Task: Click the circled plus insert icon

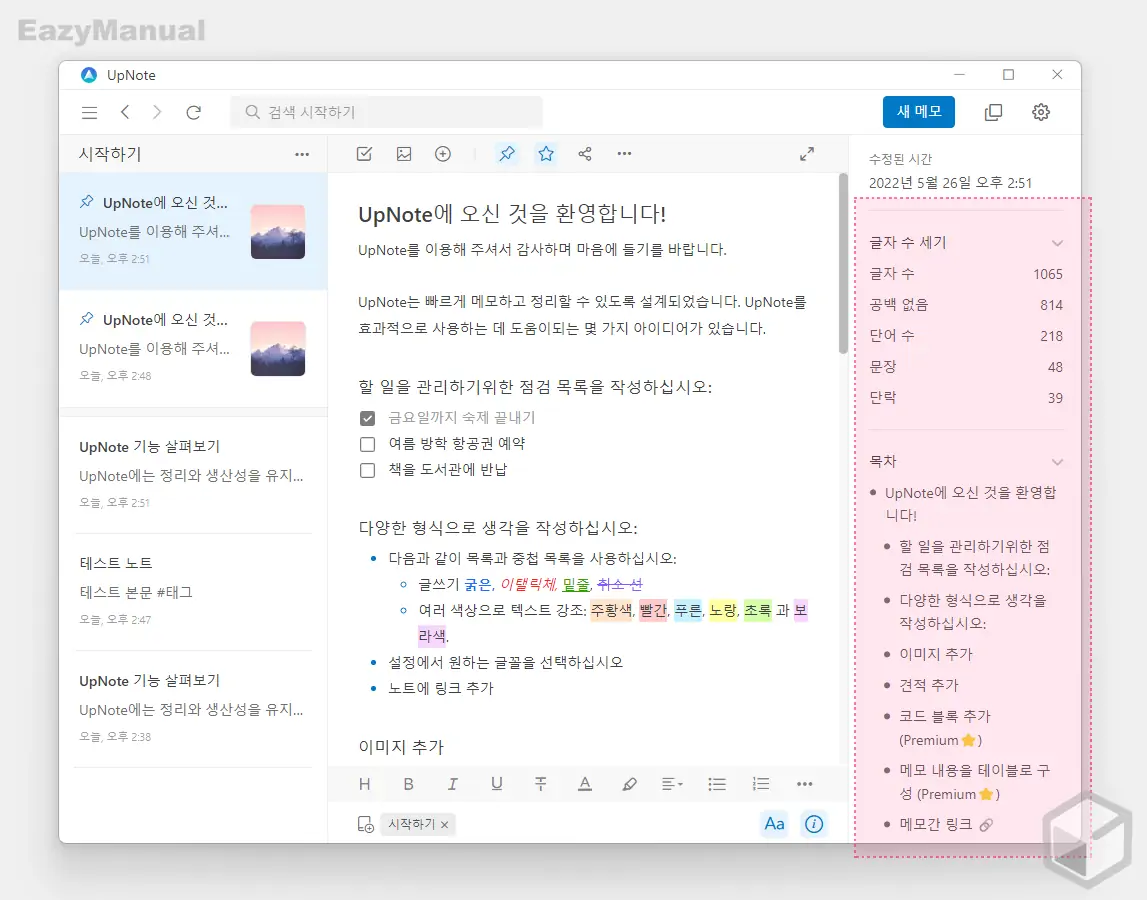Action: click(x=443, y=154)
